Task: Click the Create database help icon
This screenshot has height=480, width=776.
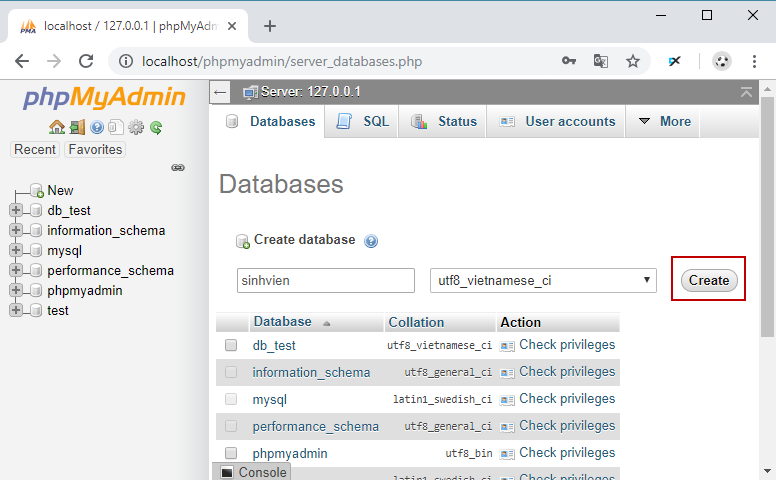Action: tap(371, 241)
